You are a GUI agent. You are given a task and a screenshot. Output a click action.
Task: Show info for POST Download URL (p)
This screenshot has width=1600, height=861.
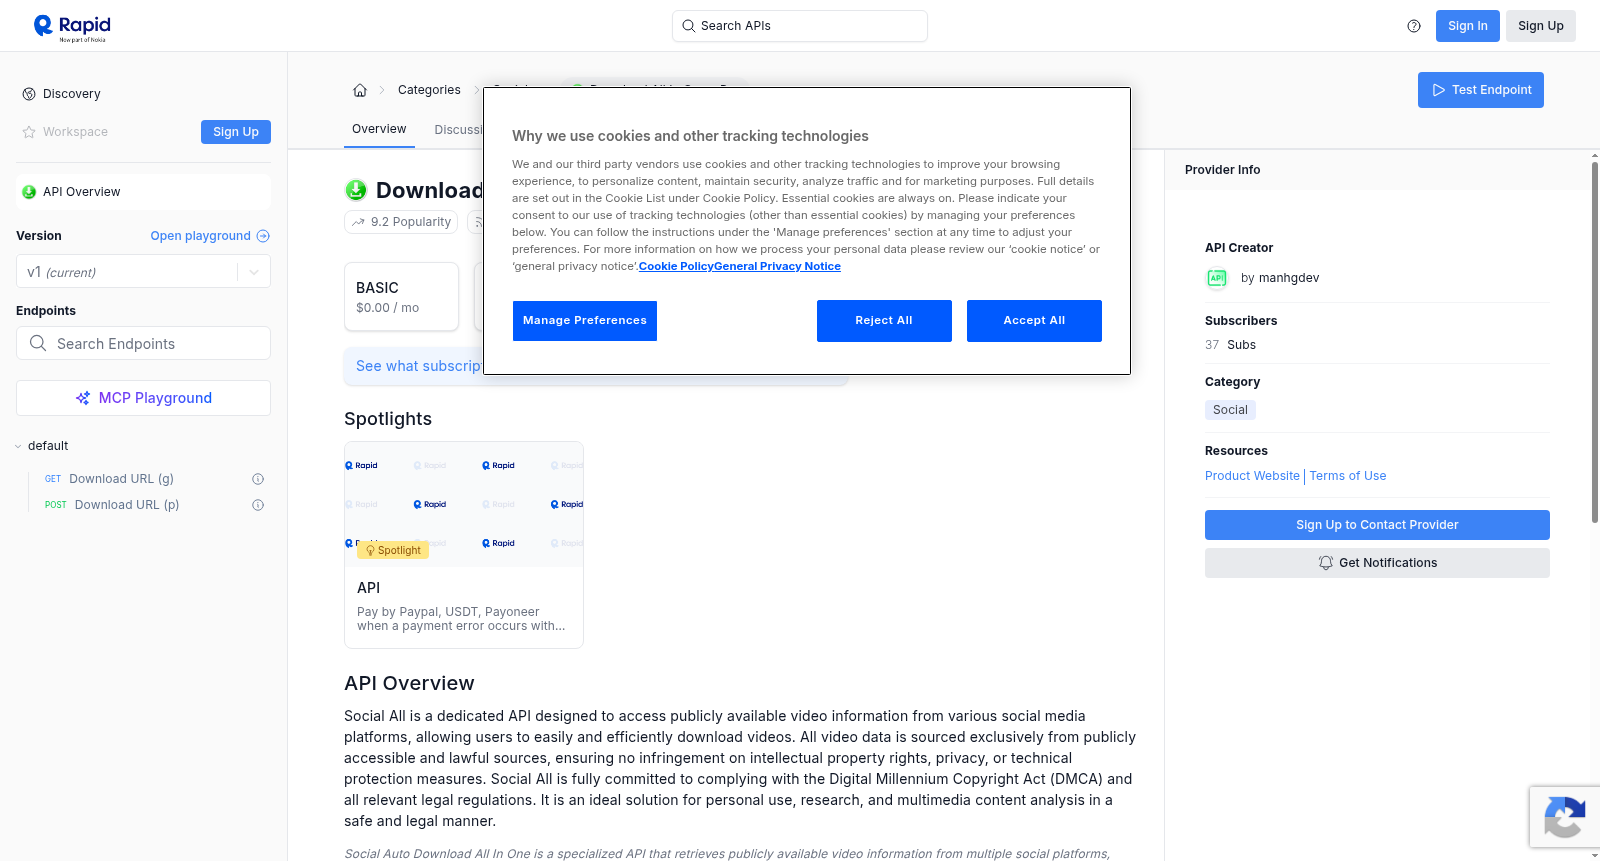(258, 505)
